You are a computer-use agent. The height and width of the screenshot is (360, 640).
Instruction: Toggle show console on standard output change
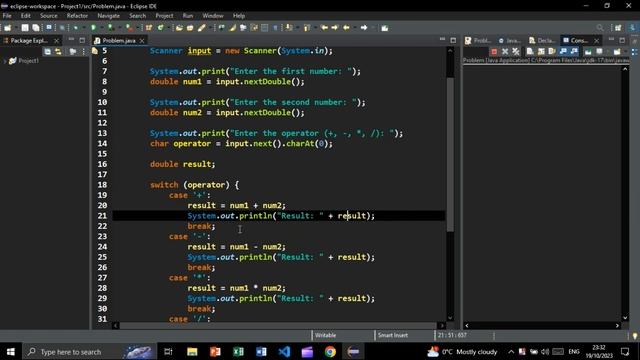[563, 51]
